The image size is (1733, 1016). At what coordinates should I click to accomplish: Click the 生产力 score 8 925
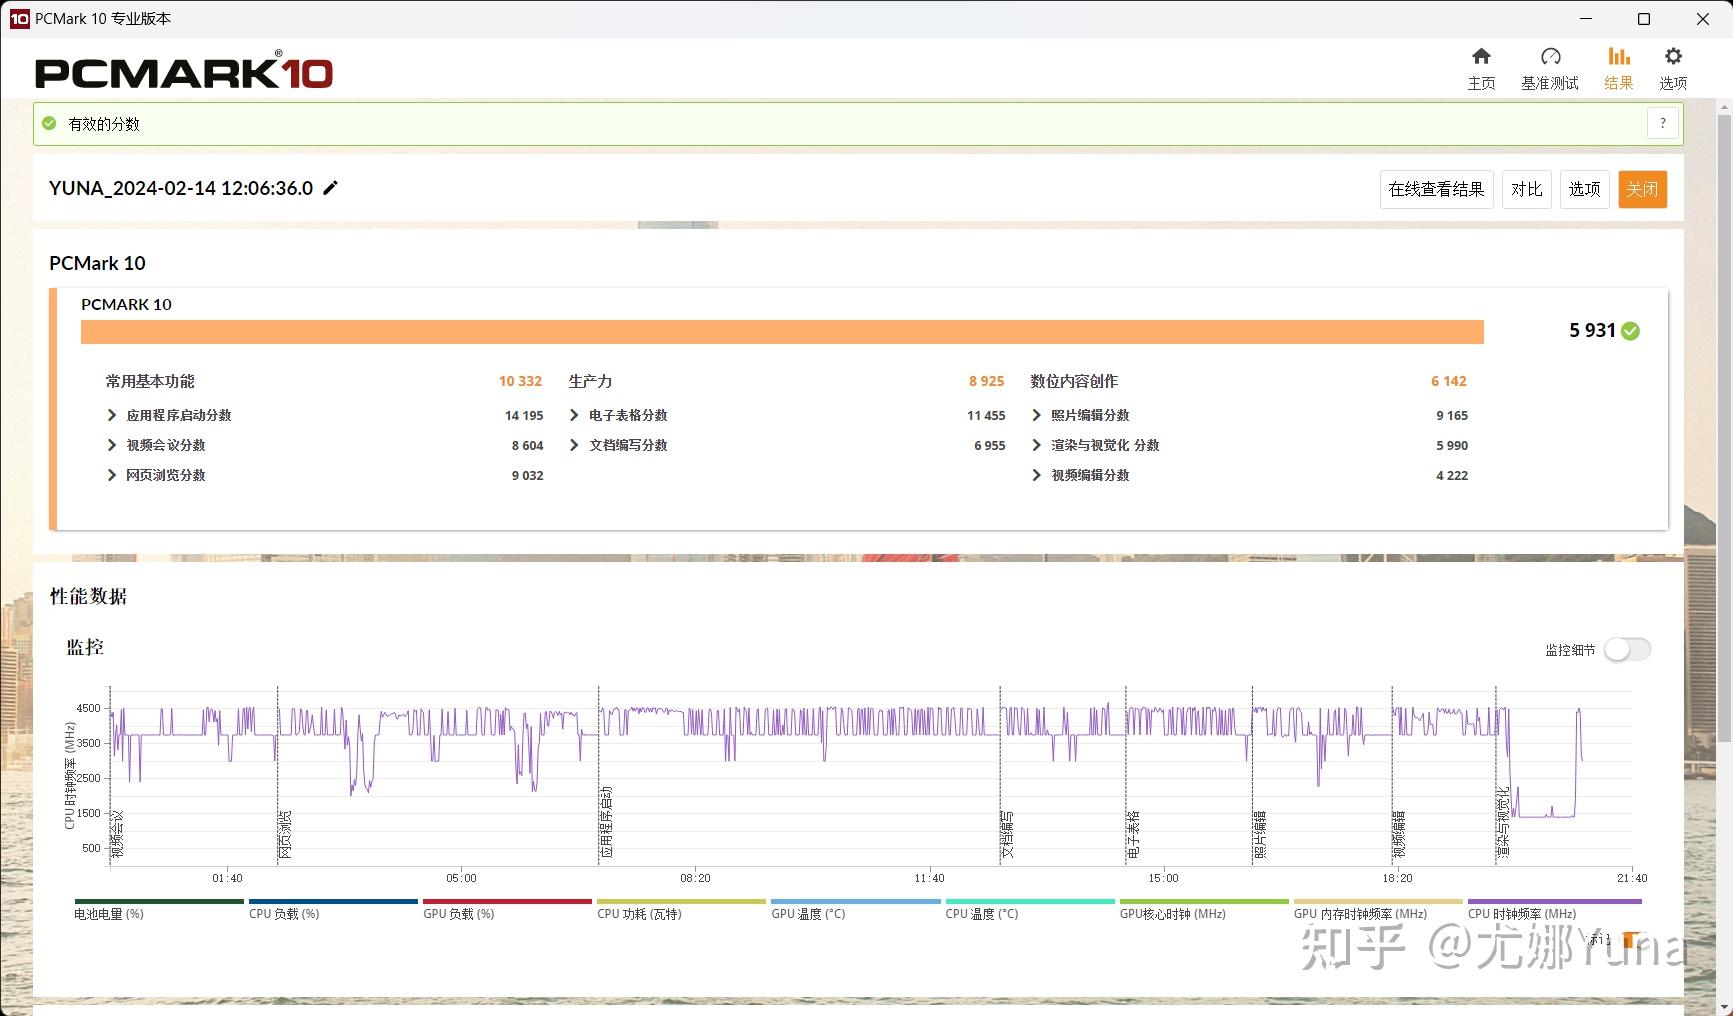986,381
